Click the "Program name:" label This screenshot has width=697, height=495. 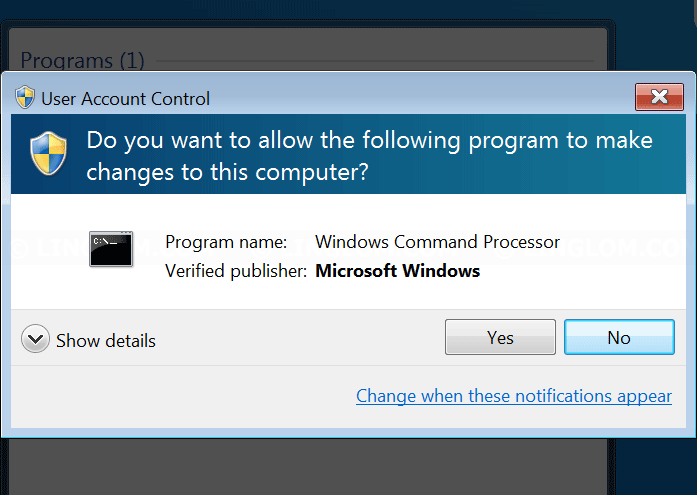coord(226,242)
